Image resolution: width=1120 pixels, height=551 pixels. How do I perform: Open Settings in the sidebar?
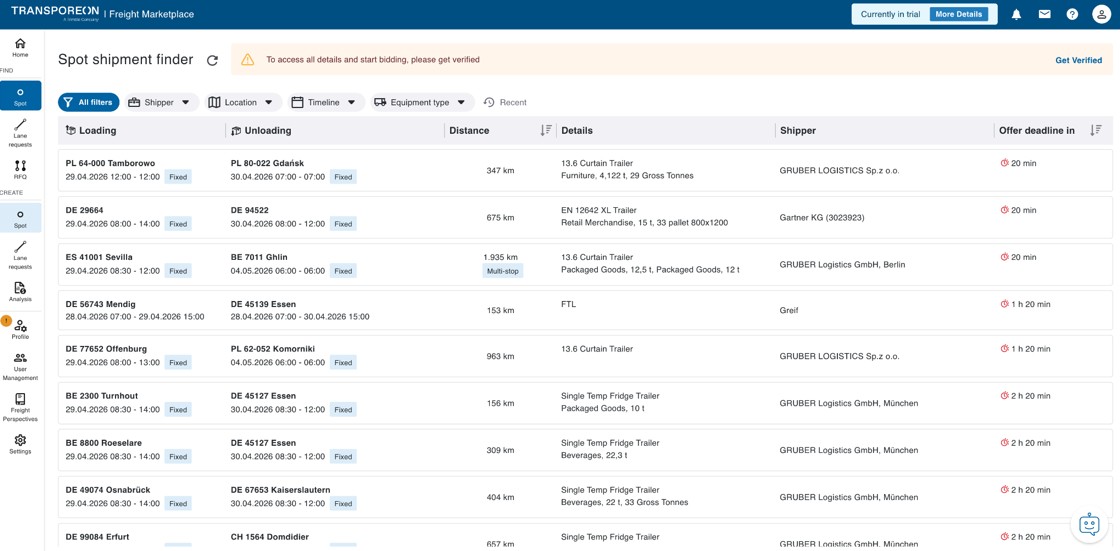(20, 445)
